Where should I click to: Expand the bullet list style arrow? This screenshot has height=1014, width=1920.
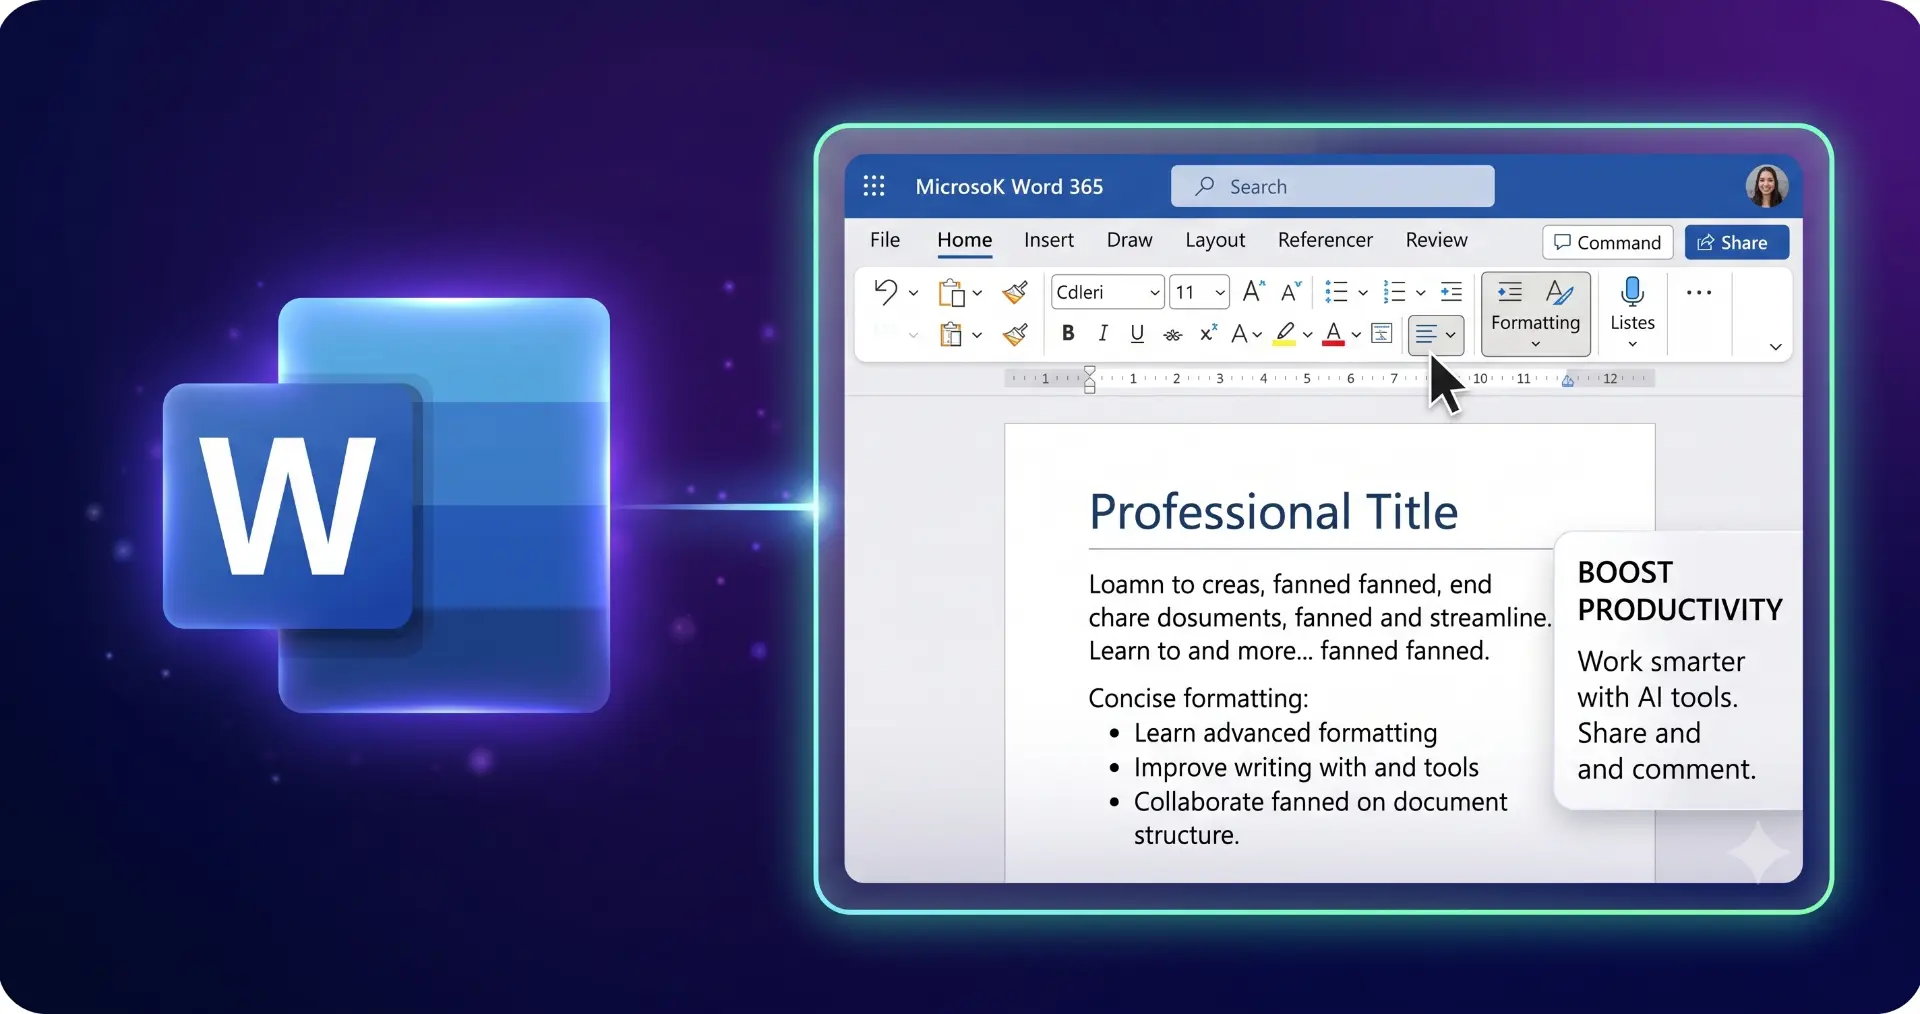[x=1363, y=293]
